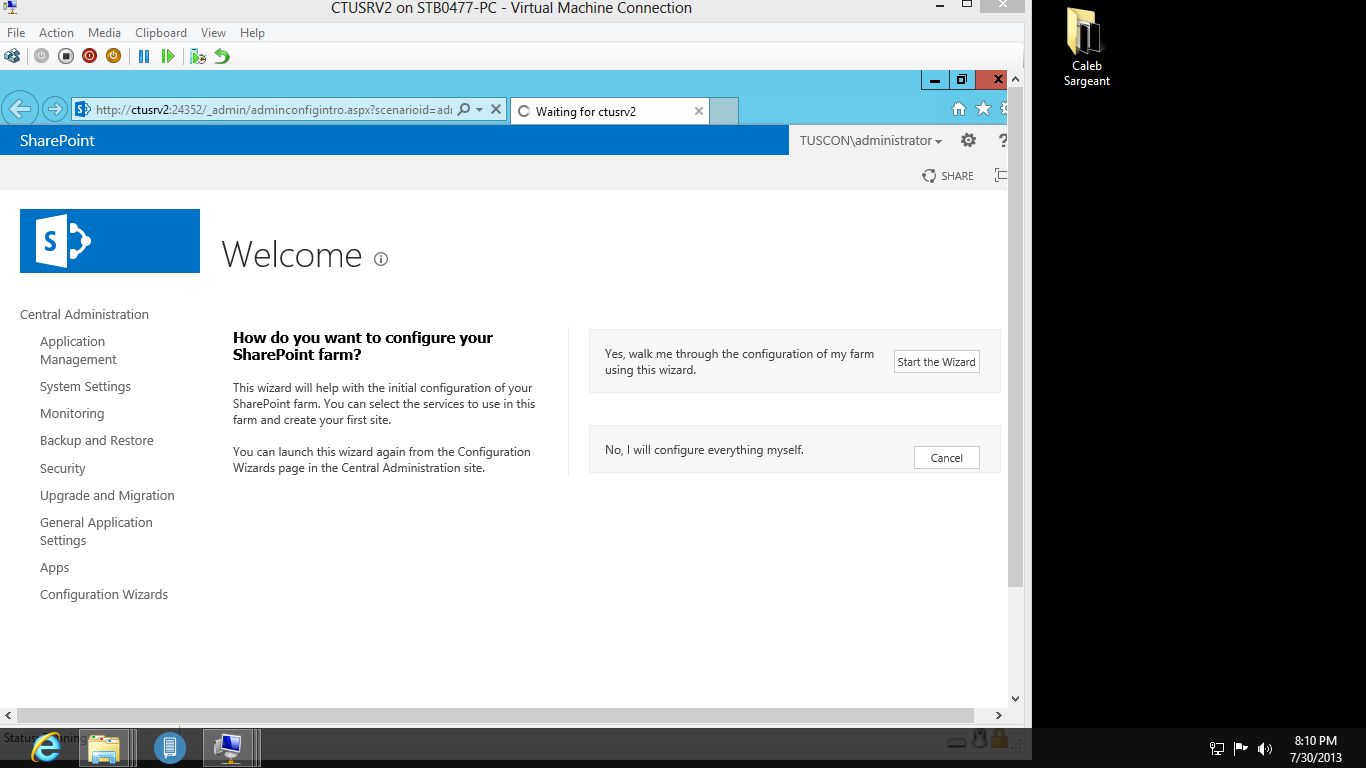Viewport: 1366px width, 768px height.
Task: Click the grayed Start power icon
Action: click(41, 56)
